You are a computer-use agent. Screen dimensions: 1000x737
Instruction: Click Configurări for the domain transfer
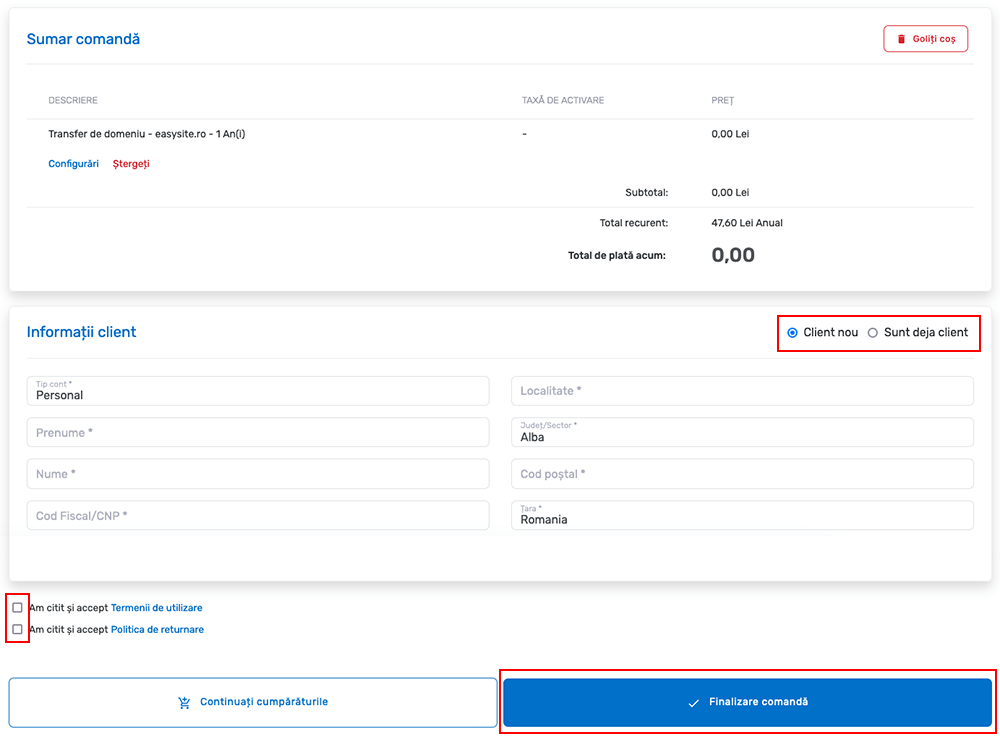72,163
